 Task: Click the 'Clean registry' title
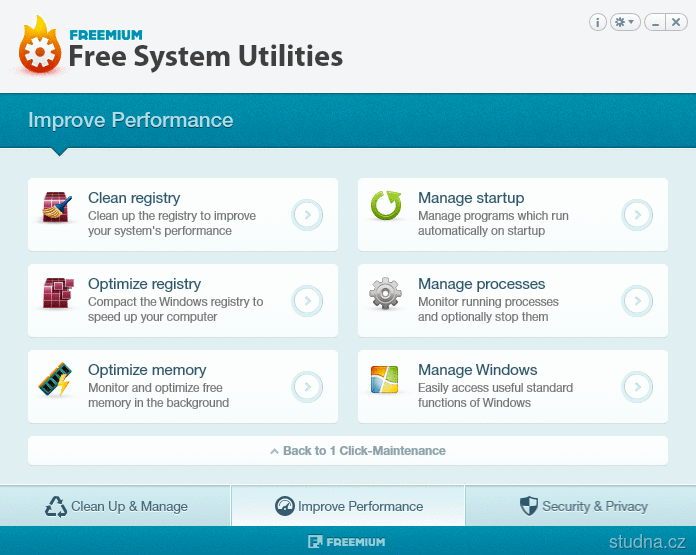pos(134,198)
